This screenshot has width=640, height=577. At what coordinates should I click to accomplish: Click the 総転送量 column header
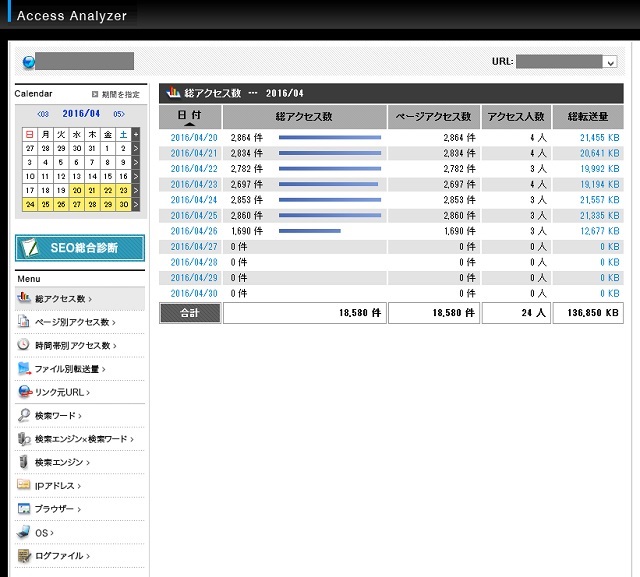588,117
